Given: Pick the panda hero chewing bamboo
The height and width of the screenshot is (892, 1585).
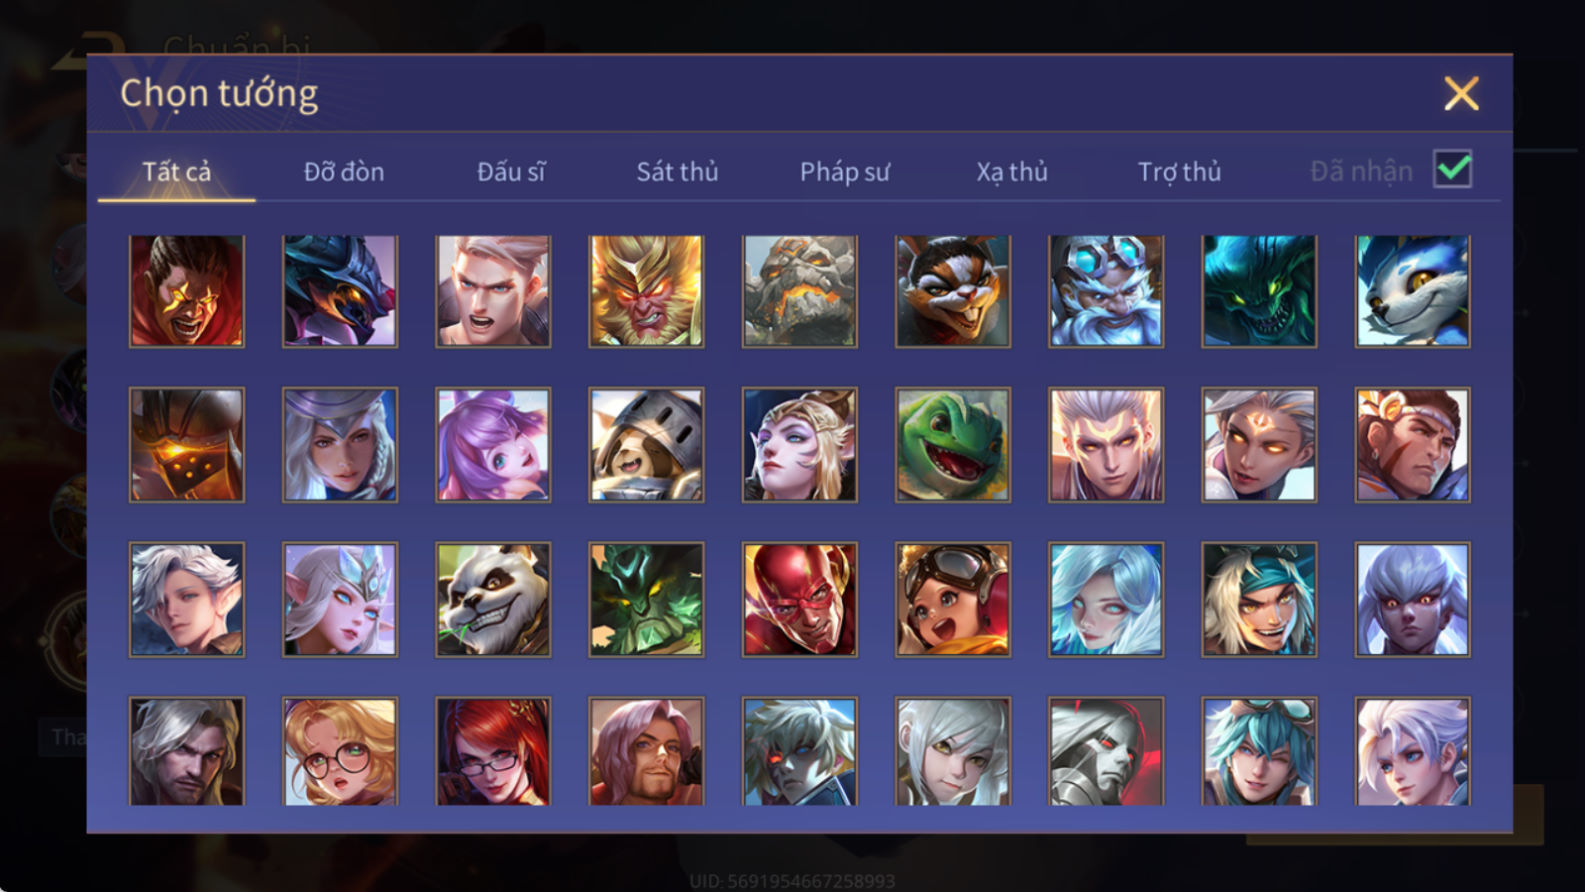Looking at the screenshot, I should tap(493, 599).
